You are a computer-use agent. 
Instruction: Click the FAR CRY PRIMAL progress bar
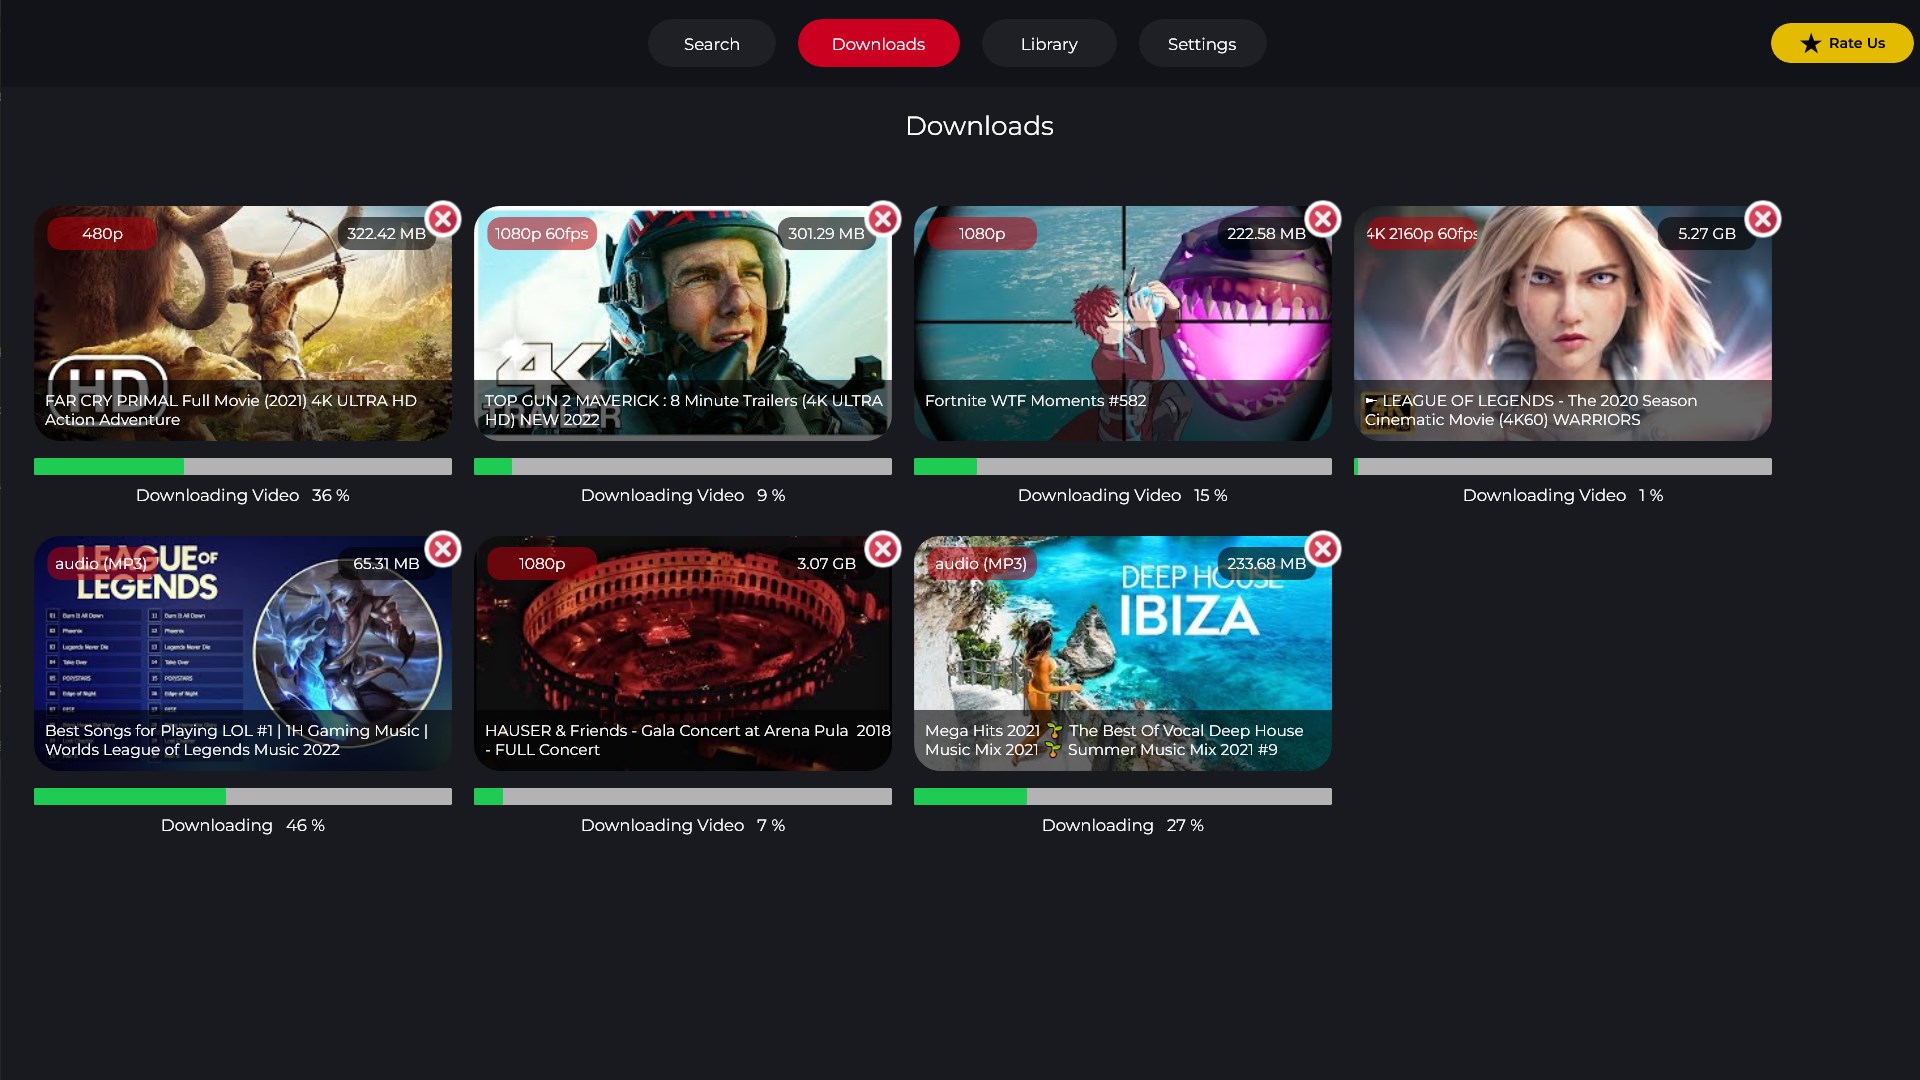click(243, 467)
